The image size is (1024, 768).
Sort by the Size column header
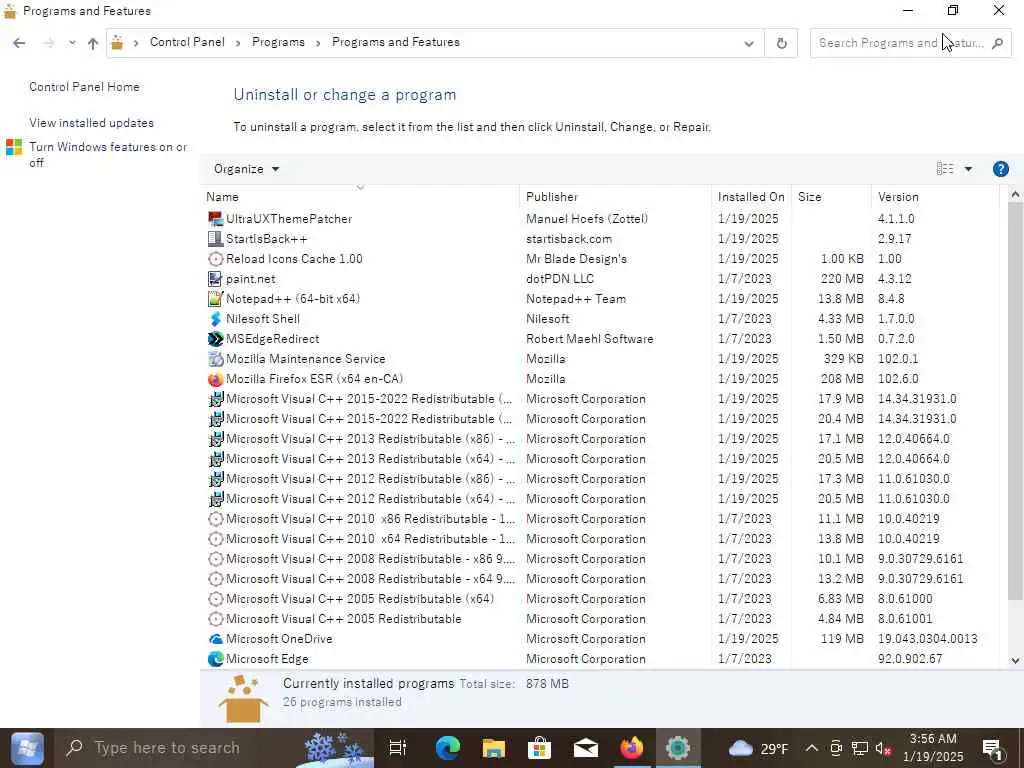click(x=831, y=197)
